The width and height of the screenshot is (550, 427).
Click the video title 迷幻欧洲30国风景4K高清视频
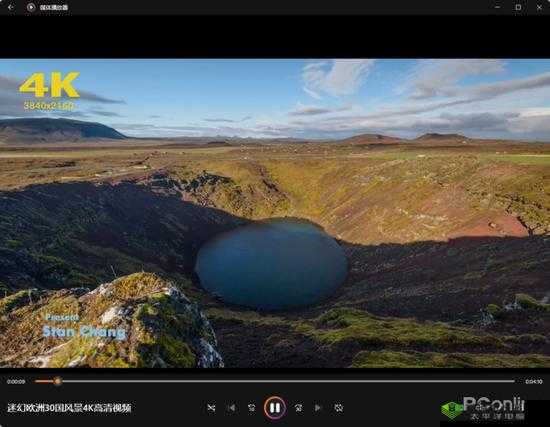(69, 408)
